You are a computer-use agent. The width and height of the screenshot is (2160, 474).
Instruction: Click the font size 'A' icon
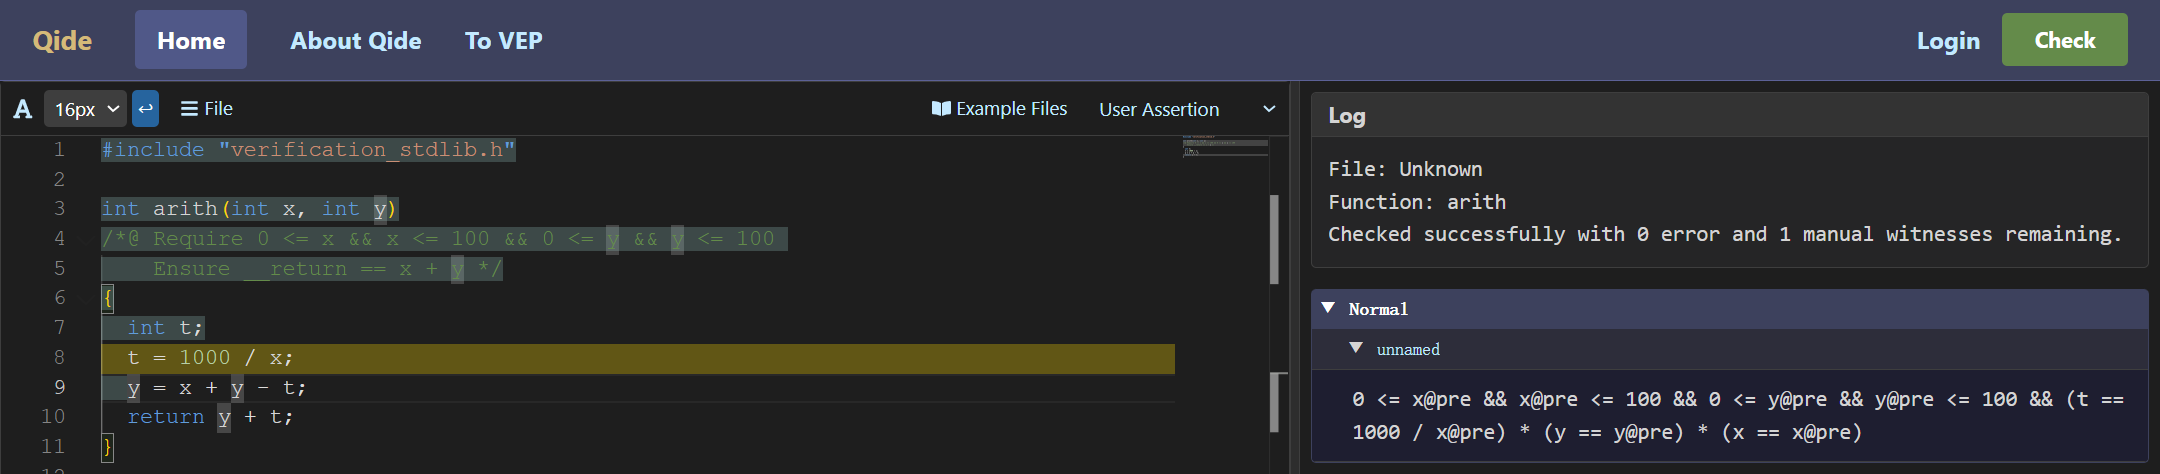point(23,109)
